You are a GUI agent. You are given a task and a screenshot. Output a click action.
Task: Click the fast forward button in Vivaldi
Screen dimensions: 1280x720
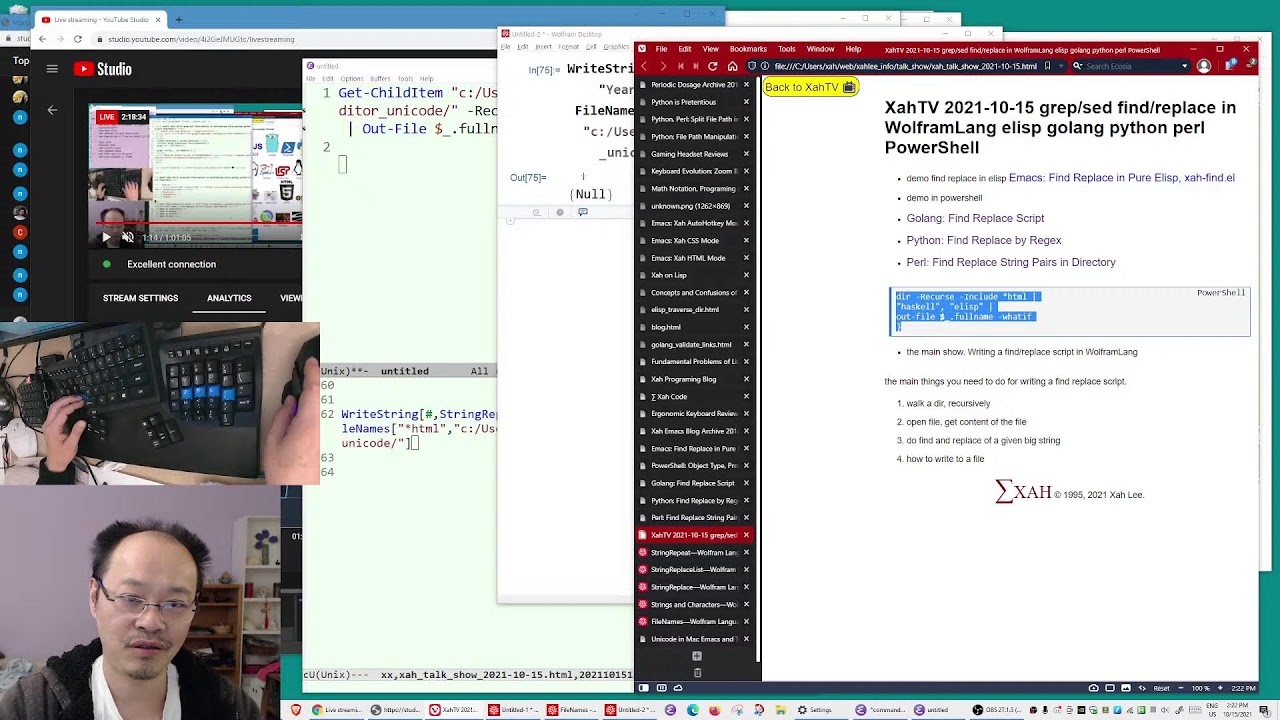[696, 66]
